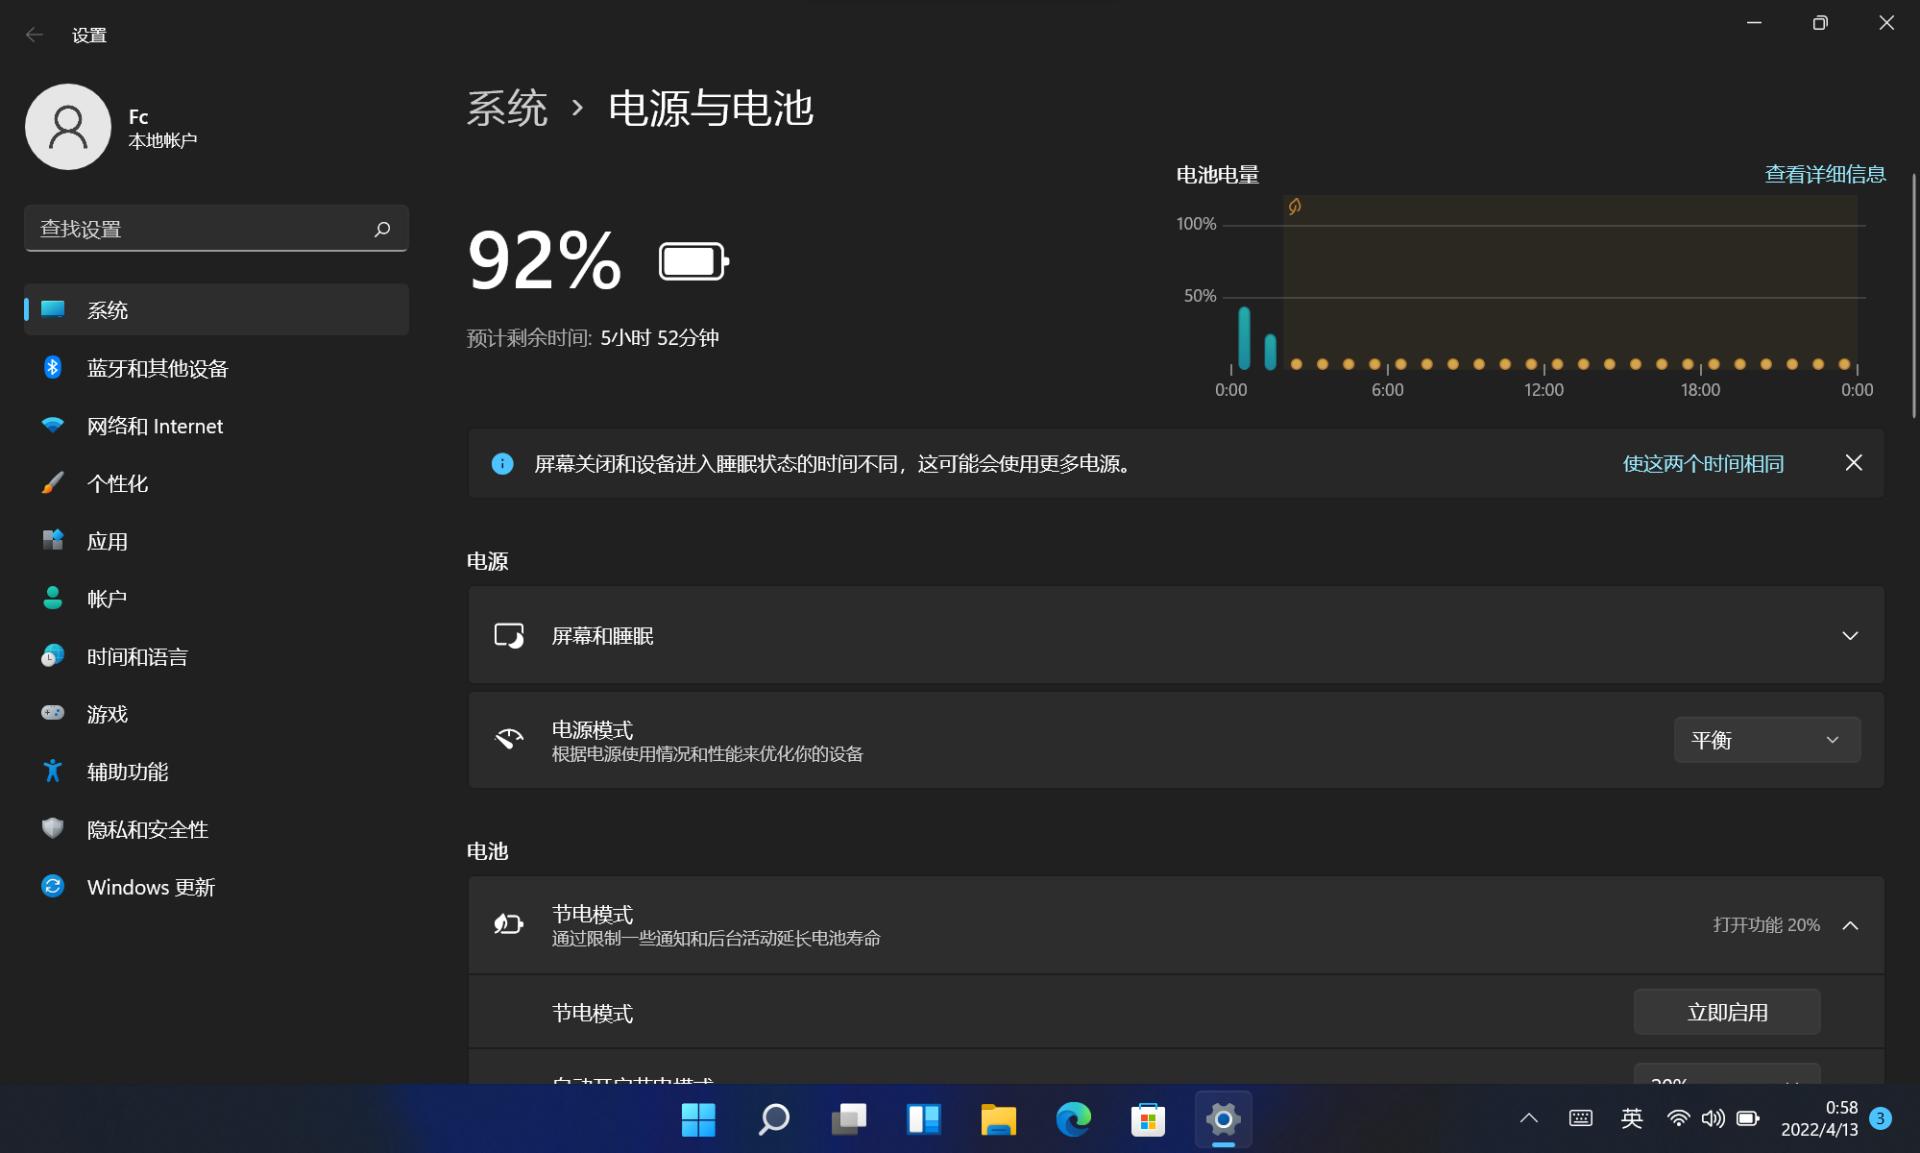Open the 电源模式 dropdown

[x=1766, y=740]
